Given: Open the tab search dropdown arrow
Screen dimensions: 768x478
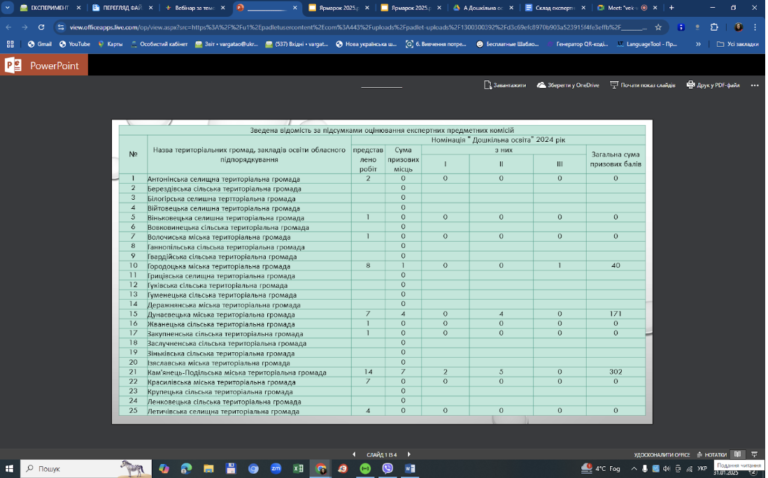Looking at the screenshot, I should (x=7, y=8).
